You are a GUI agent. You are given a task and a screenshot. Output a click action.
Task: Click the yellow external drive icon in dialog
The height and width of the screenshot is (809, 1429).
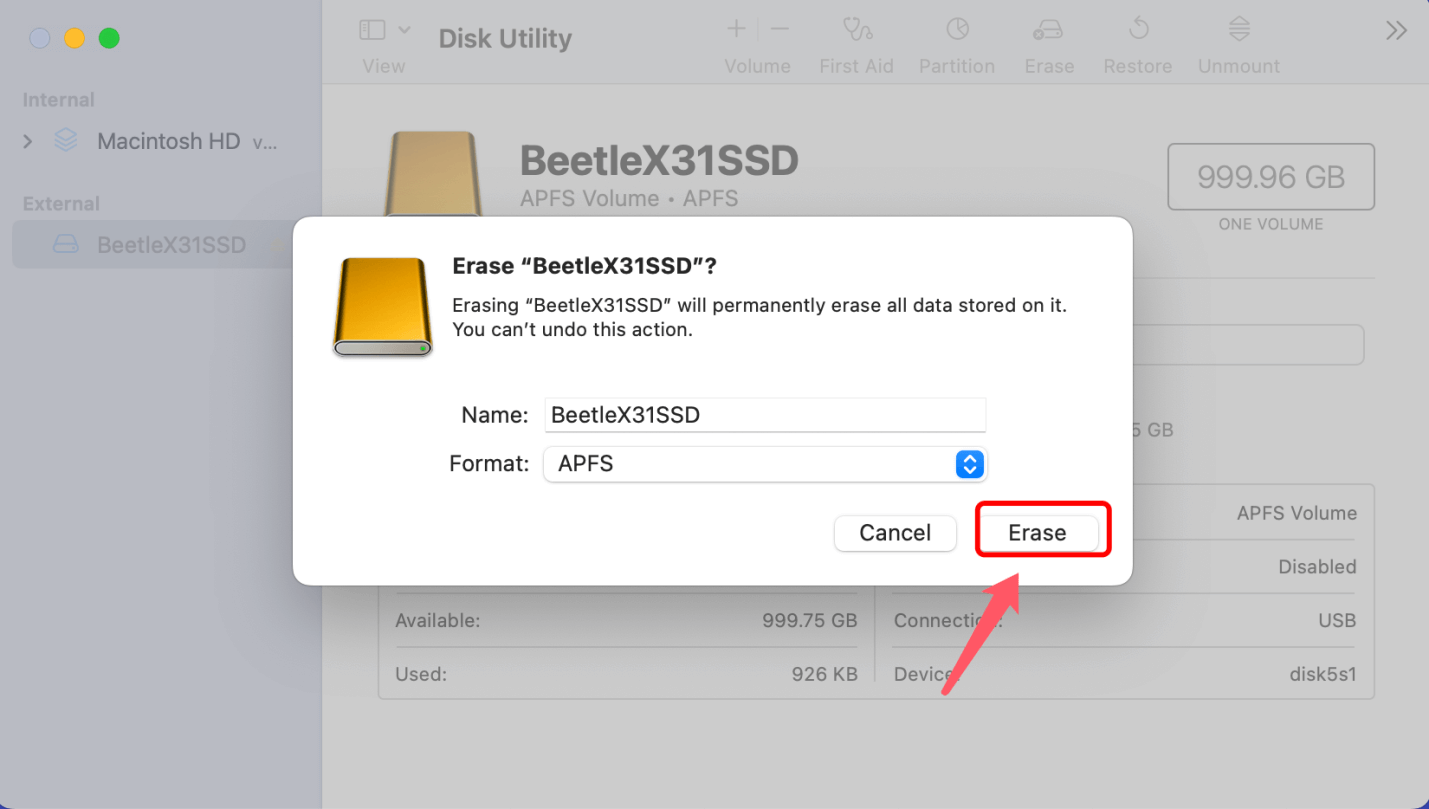382,306
